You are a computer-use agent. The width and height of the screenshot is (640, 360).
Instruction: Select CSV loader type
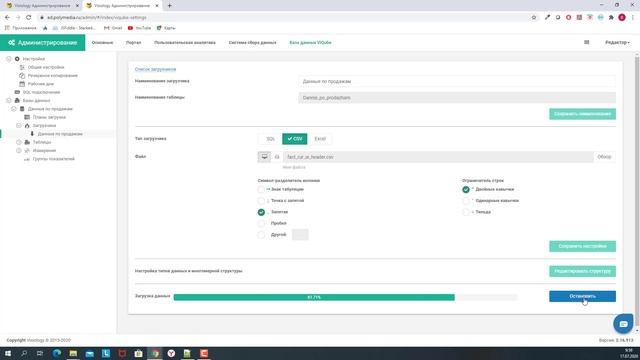pos(294,139)
